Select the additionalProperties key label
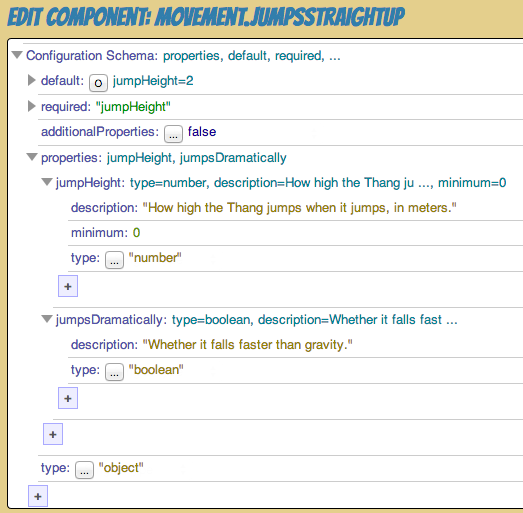Viewport: 523px width, 513px height. point(100,132)
